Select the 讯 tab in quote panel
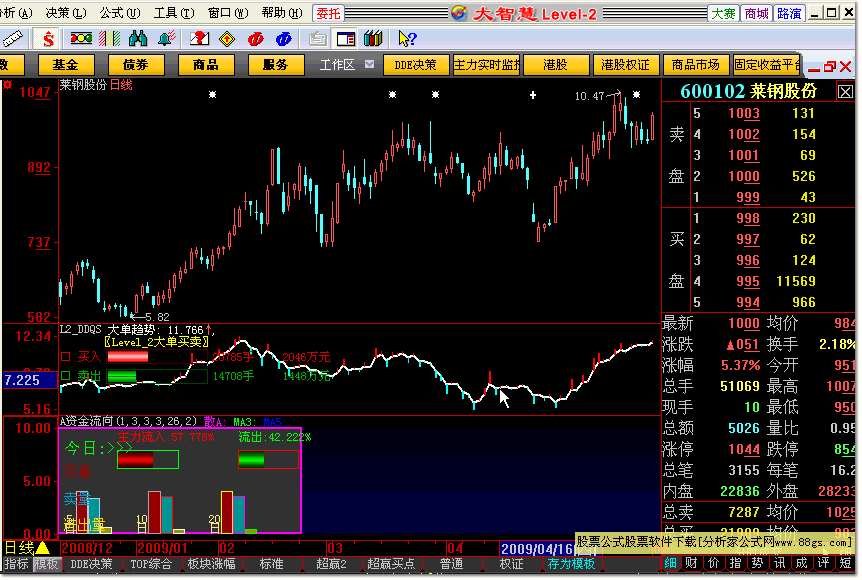This screenshot has height=580, width=862. tap(780, 563)
